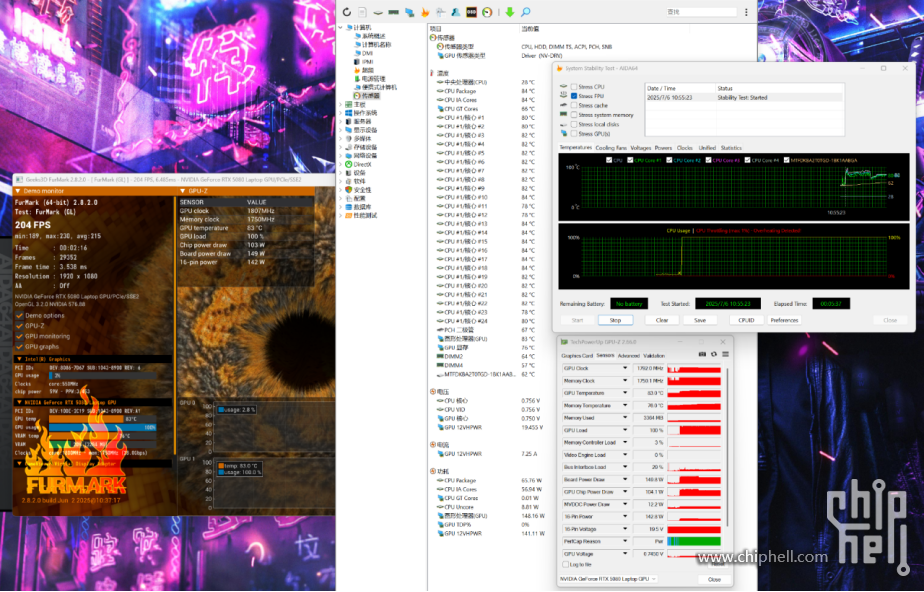Click the CPUID button

tap(746, 320)
